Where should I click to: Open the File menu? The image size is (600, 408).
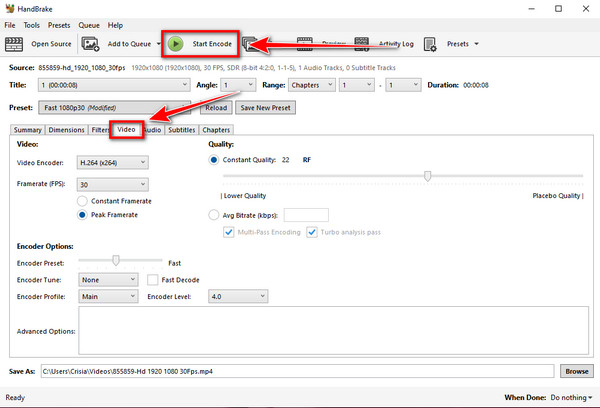click(x=10, y=25)
